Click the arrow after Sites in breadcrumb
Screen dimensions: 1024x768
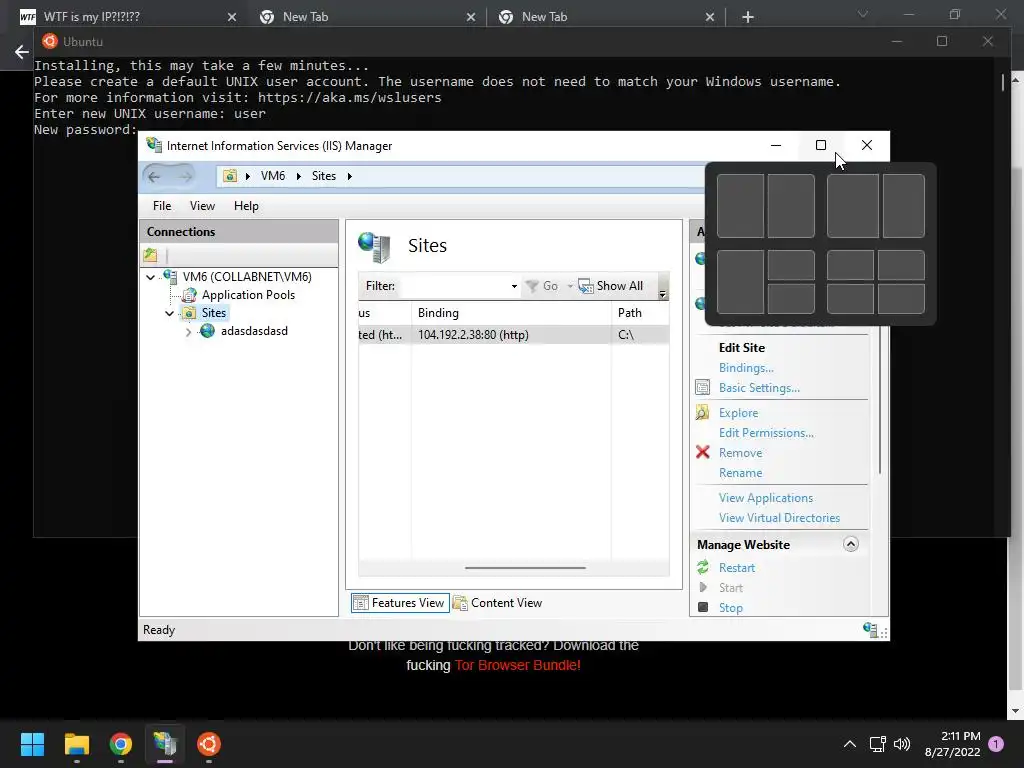(x=349, y=176)
